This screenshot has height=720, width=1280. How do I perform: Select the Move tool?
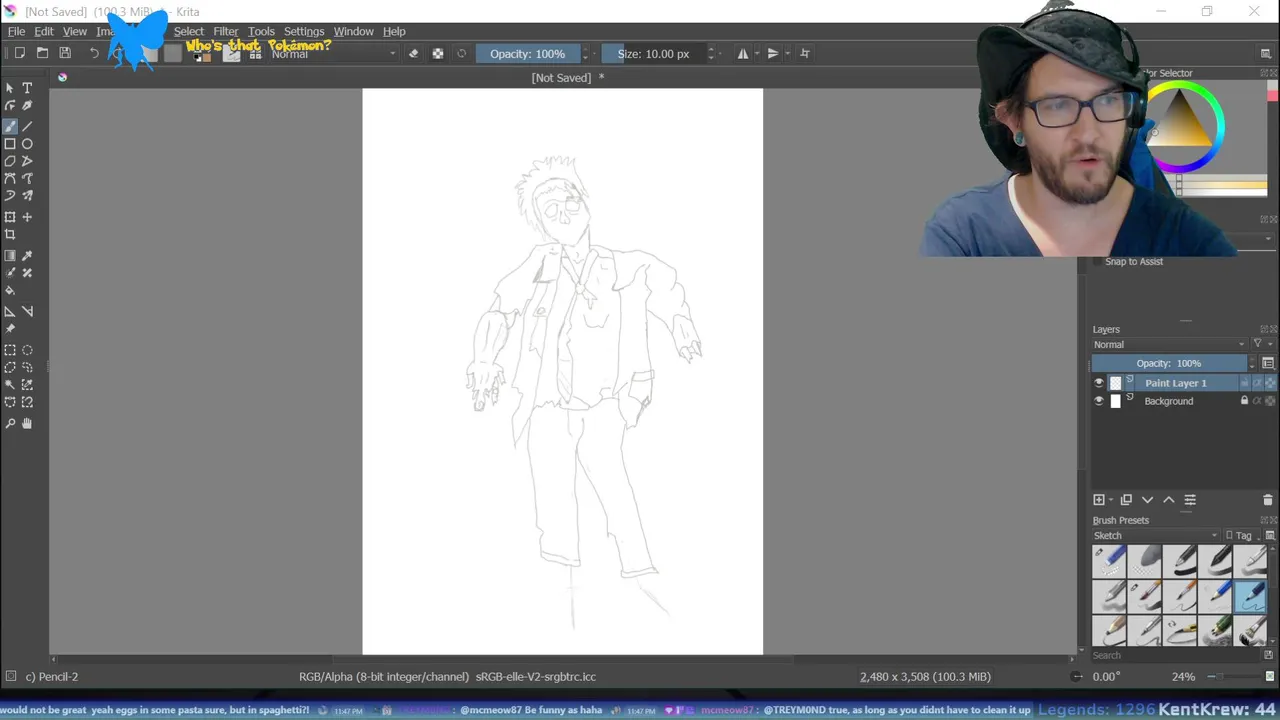coord(27,217)
